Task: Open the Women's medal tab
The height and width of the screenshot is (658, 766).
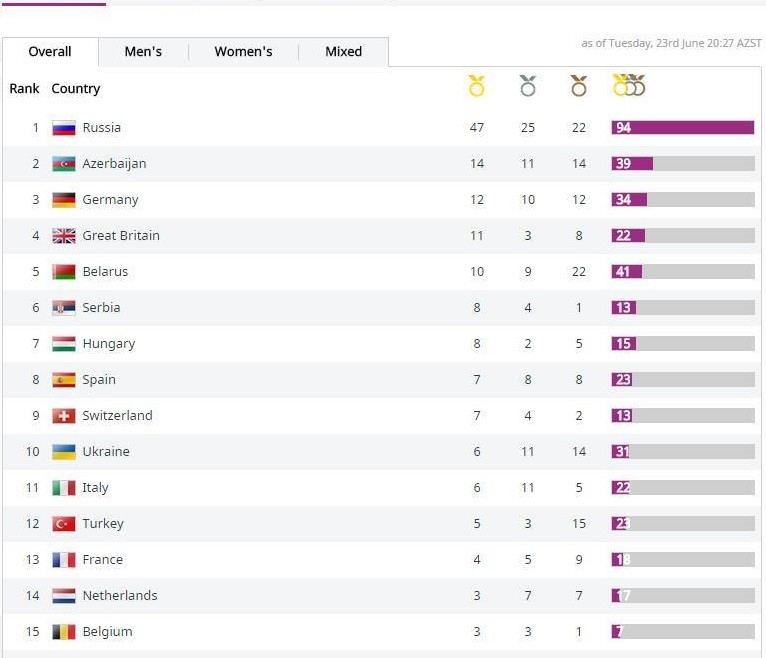Action: (x=243, y=52)
